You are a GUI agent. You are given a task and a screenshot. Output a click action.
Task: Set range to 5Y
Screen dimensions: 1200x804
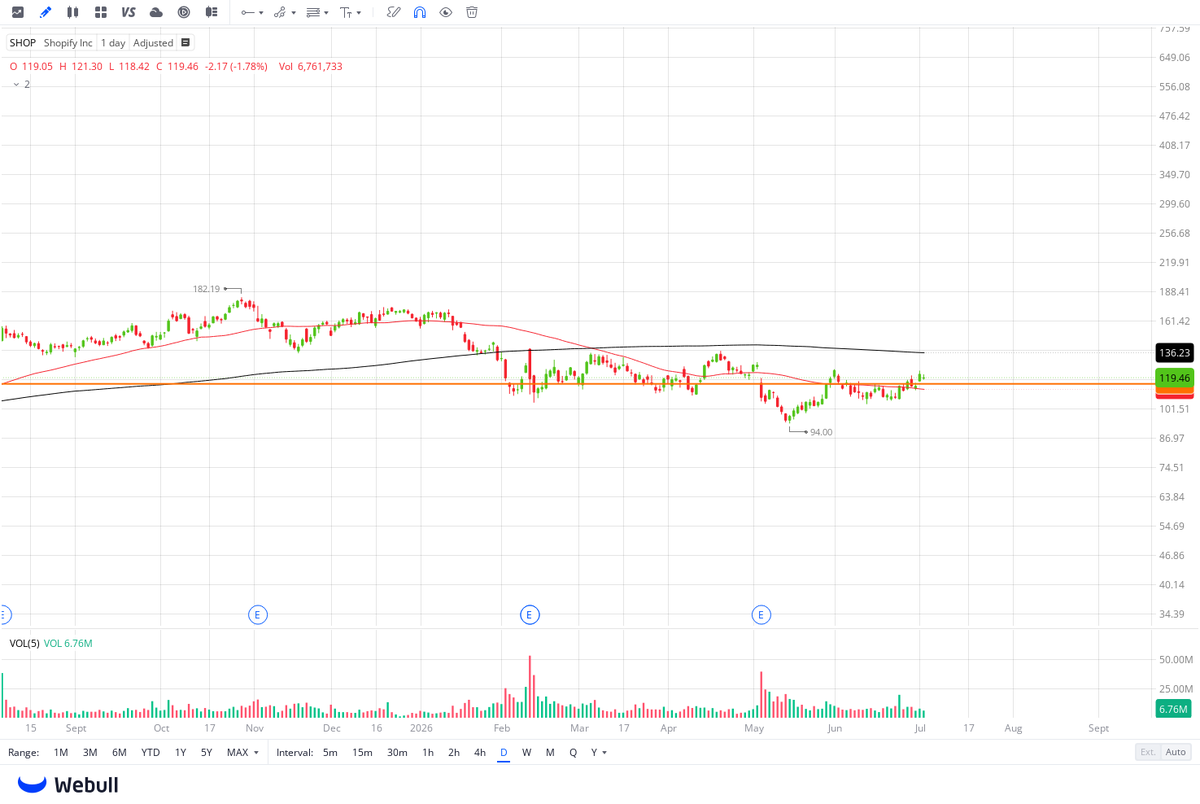[206, 752]
